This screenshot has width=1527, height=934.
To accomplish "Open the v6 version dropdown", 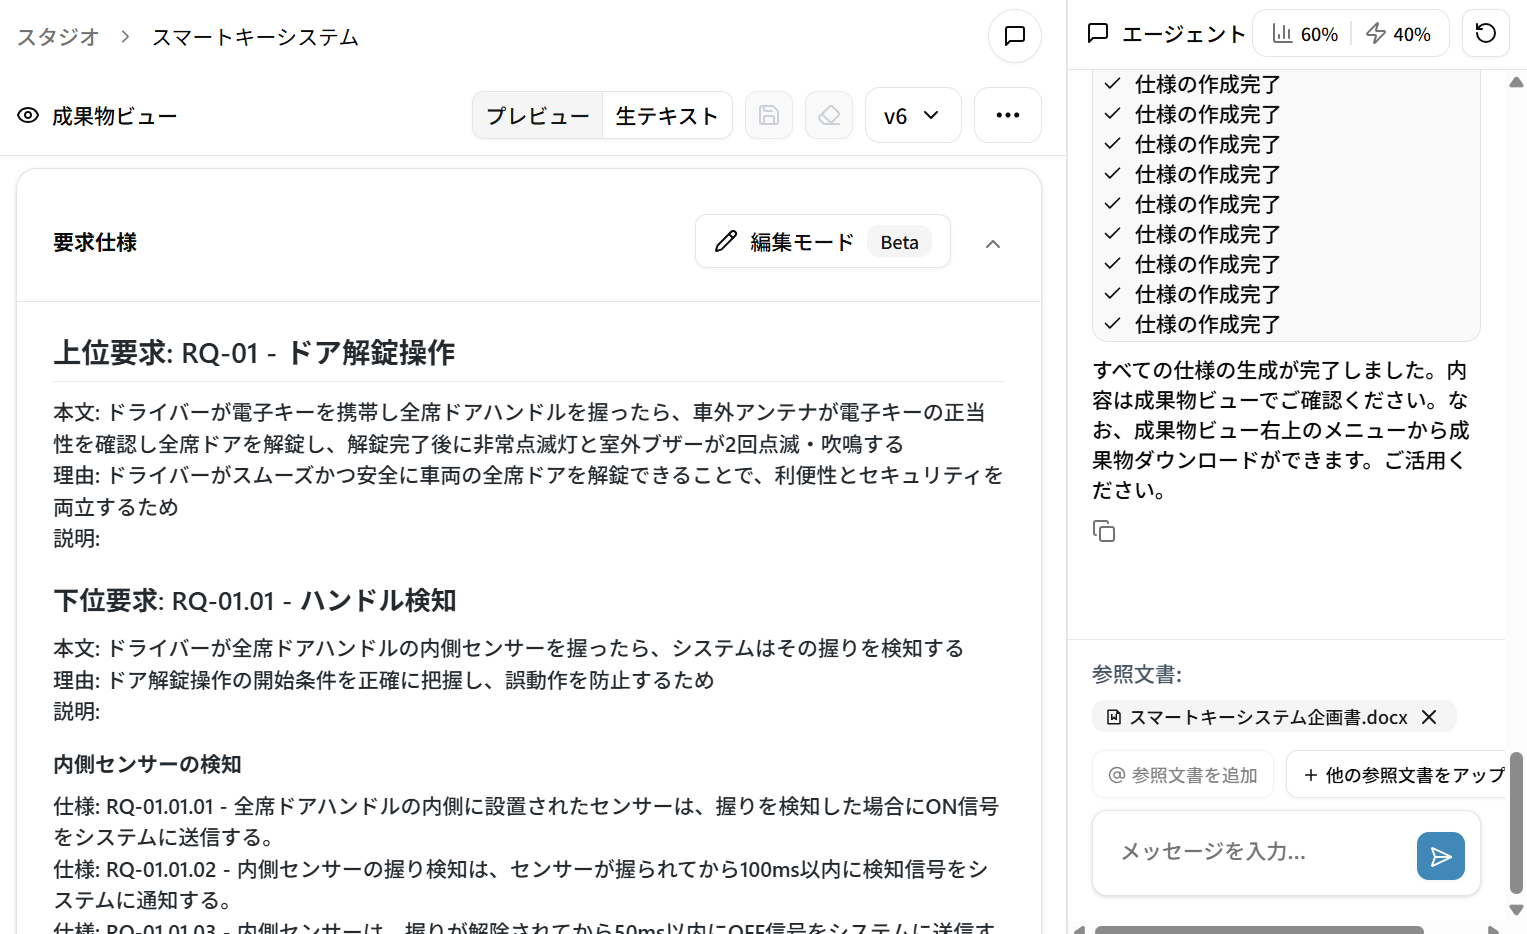I will 912,115.
